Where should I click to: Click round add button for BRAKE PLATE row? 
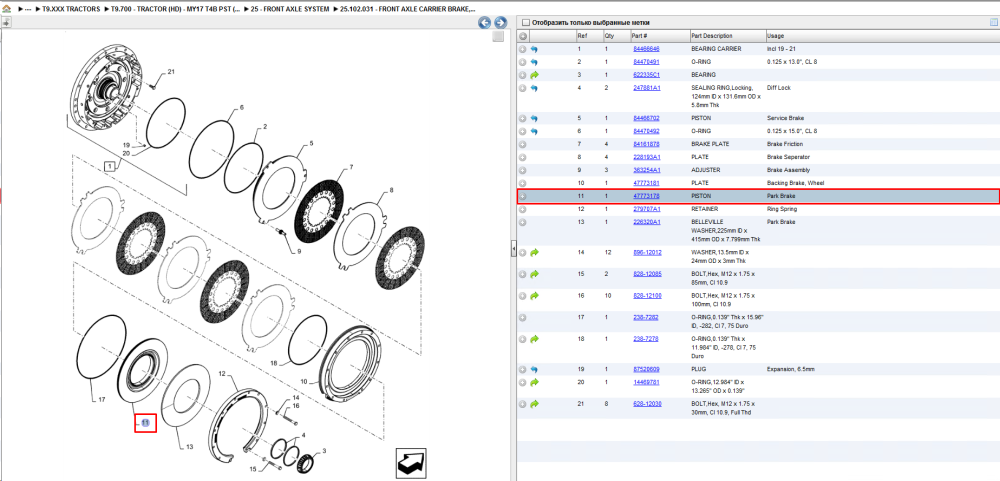[522, 144]
